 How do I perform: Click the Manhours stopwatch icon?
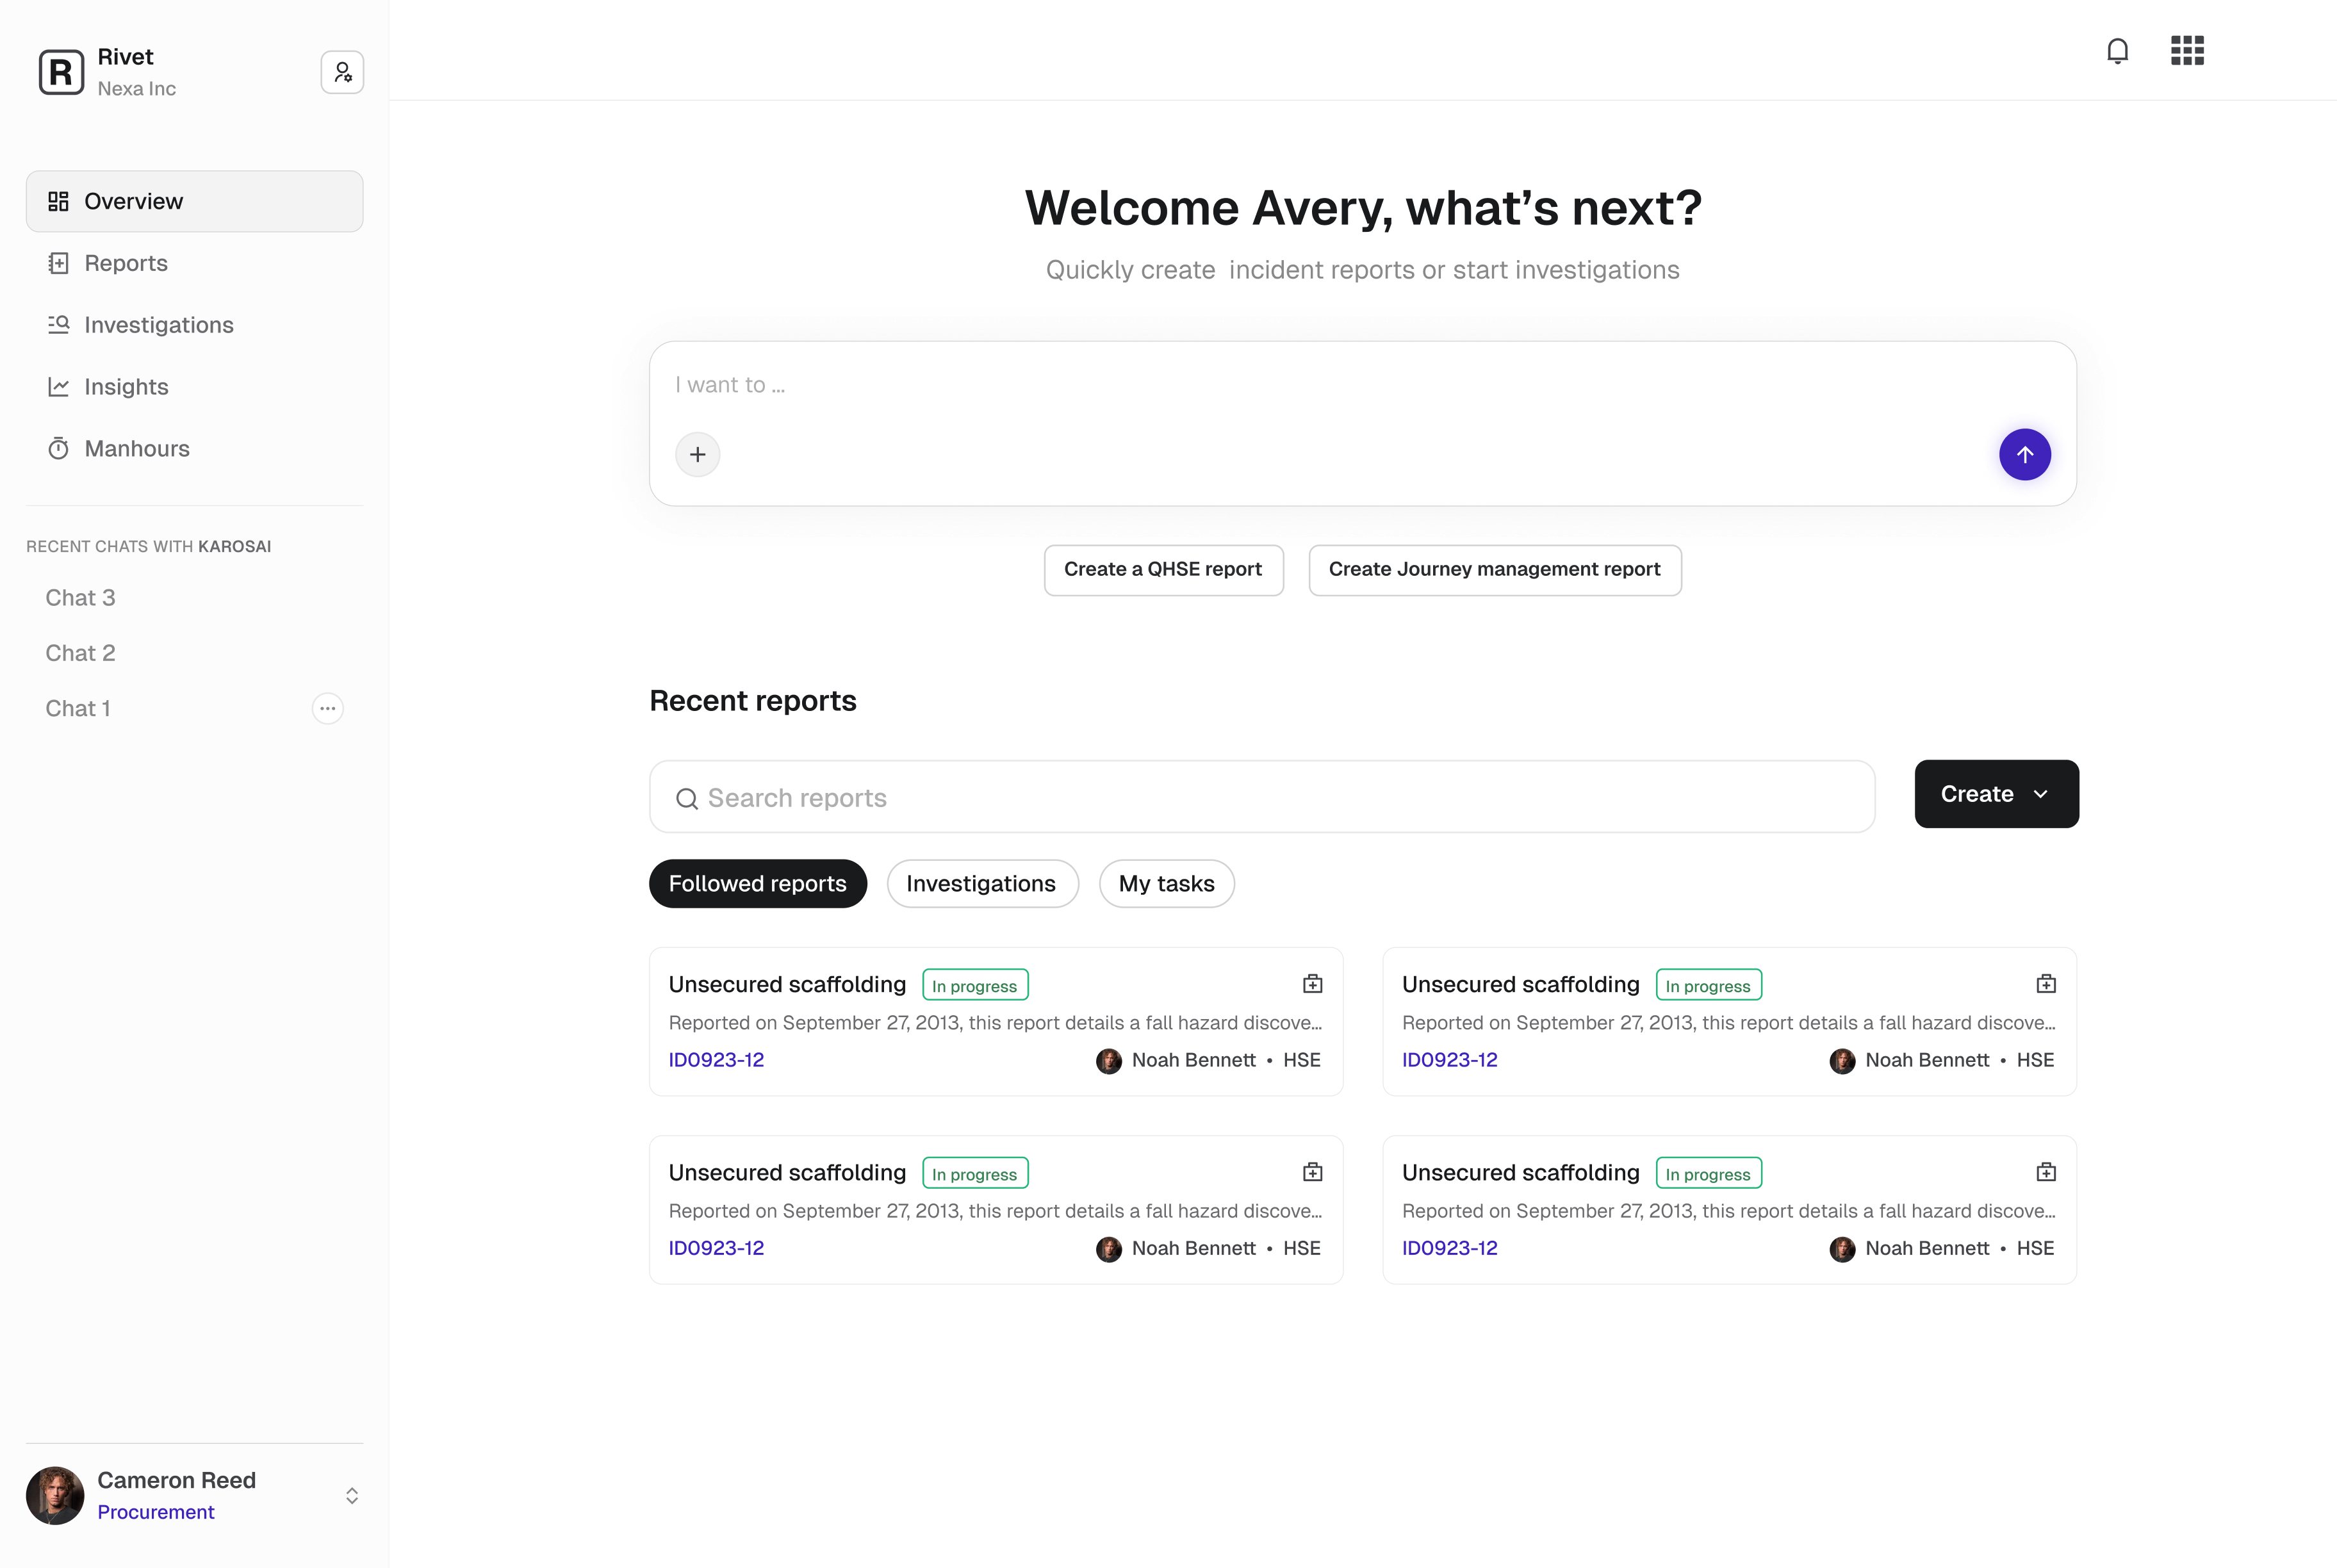(58, 449)
